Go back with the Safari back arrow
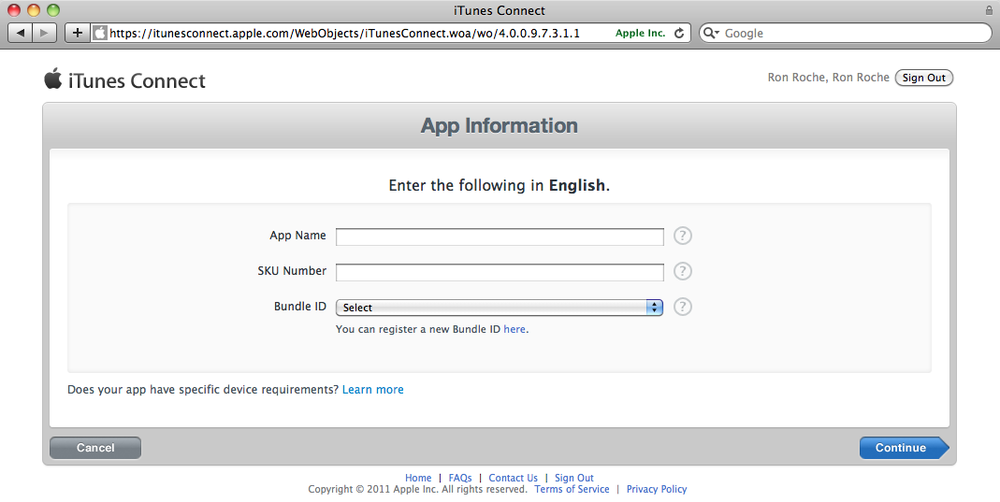Screen dimensions: 1000x502 20,33
